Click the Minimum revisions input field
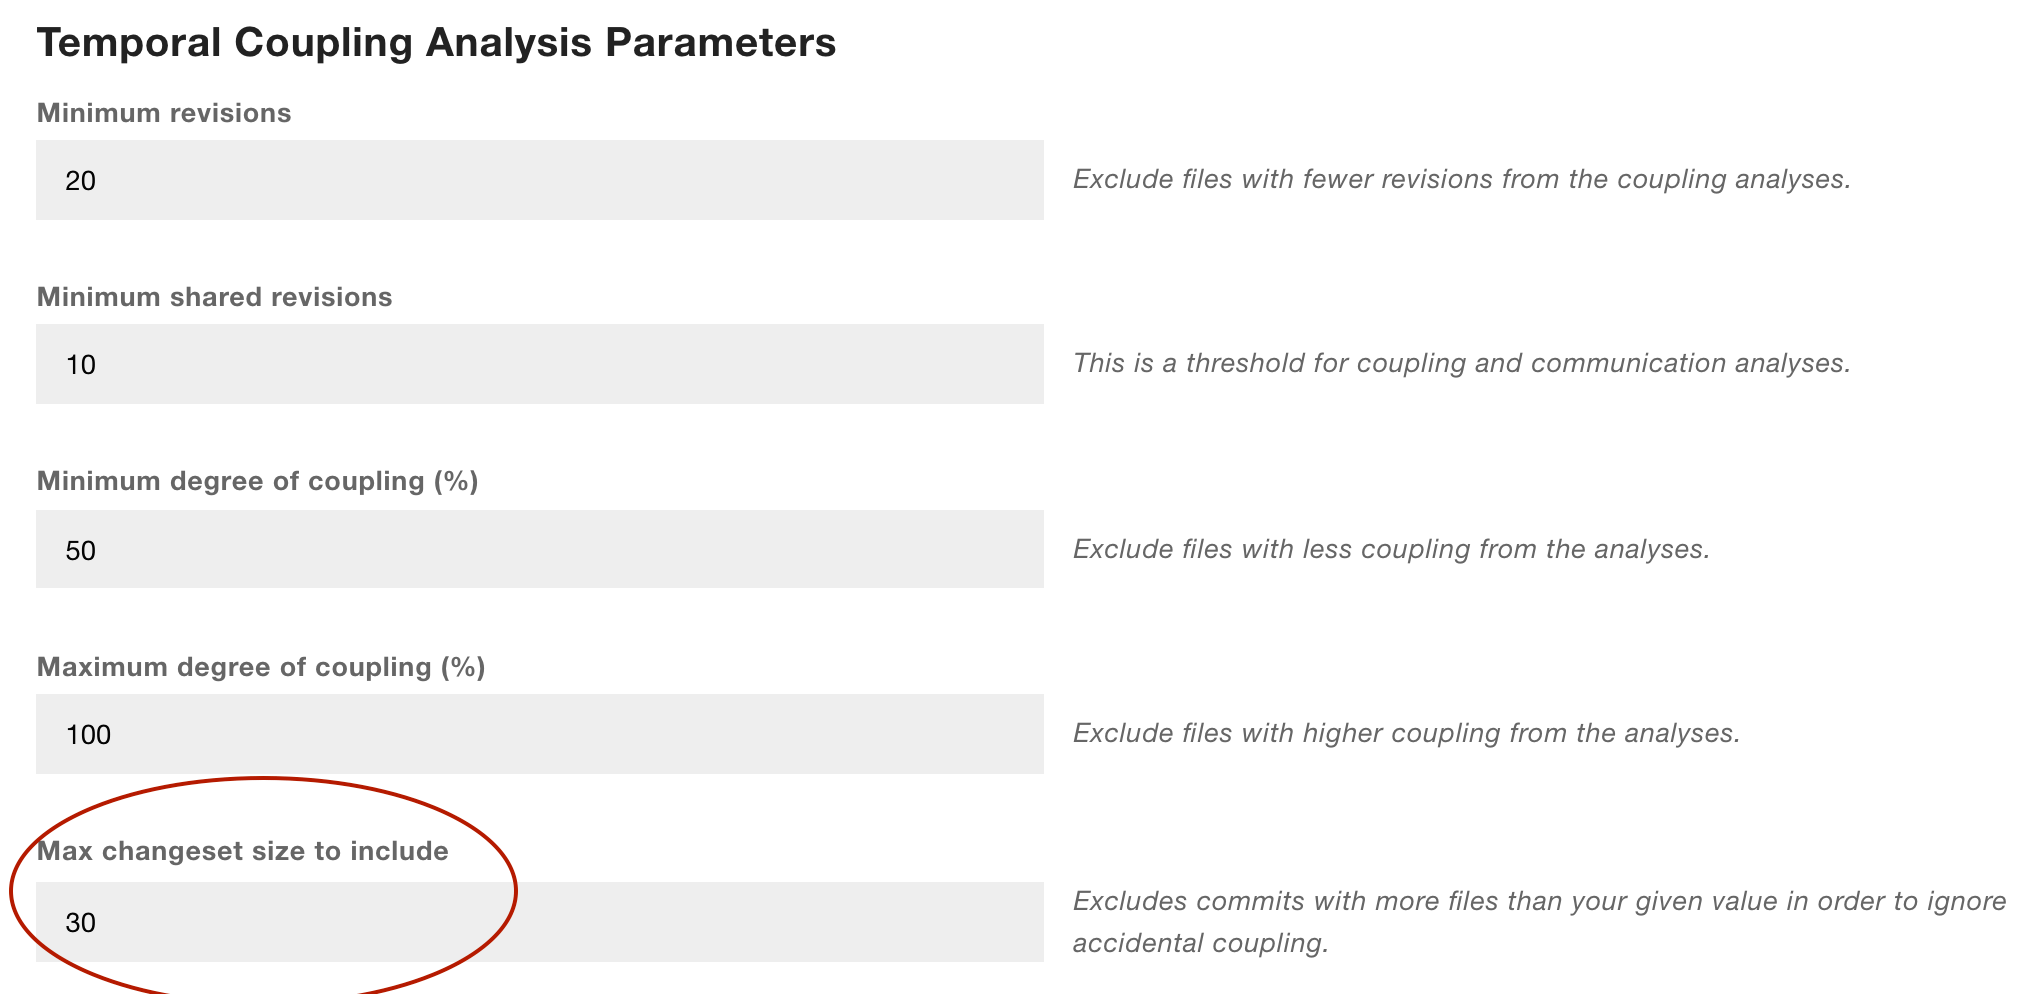The width and height of the screenshot is (2038, 994). click(x=540, y=180)
